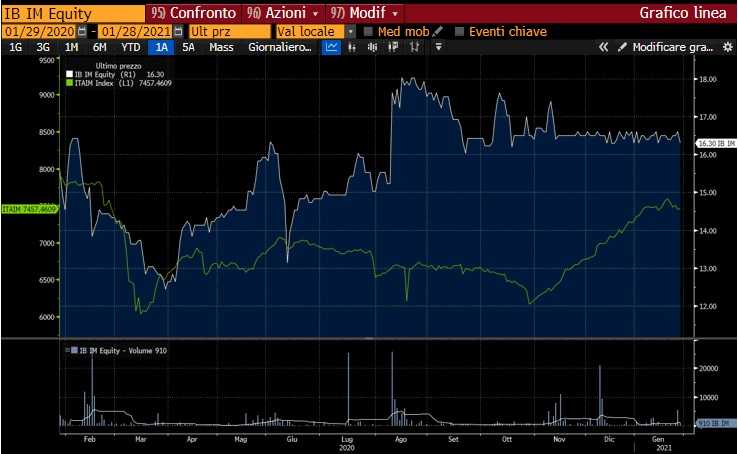Click the end date 01/28/2021 field
This screenshot has width=738, height=454.
(136, 32)
